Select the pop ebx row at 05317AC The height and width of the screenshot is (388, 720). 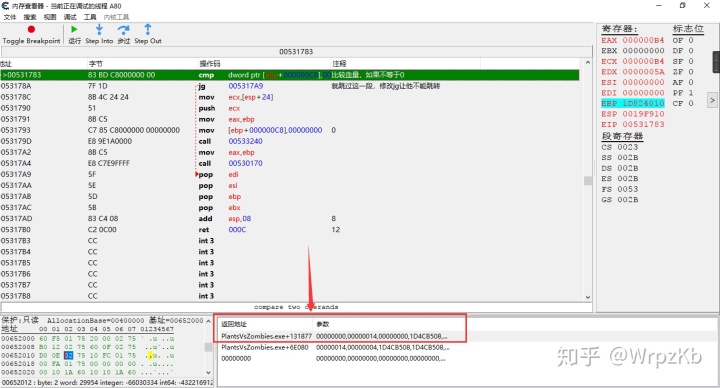click(x=290, y=208)
